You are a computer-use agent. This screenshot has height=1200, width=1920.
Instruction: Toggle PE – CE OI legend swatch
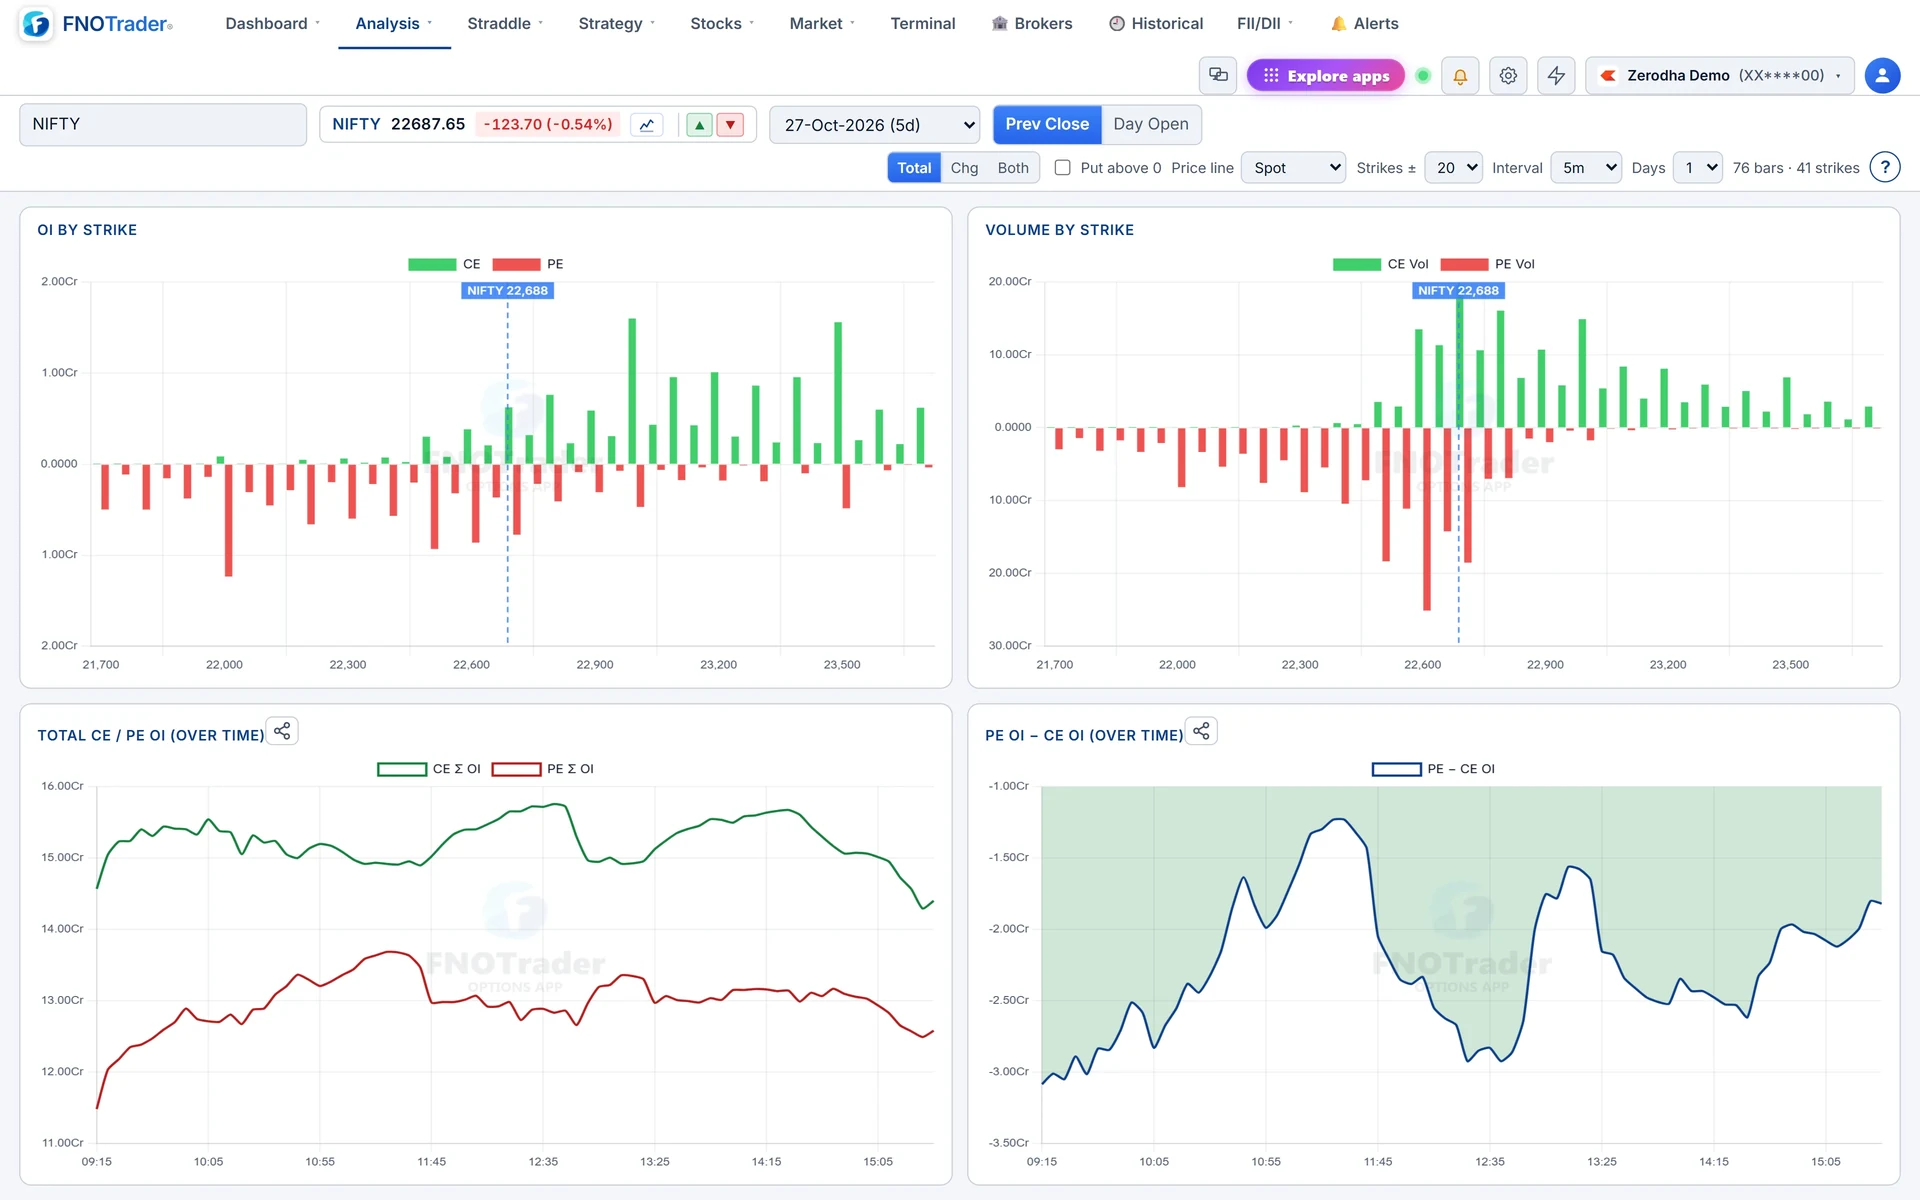1397,769
